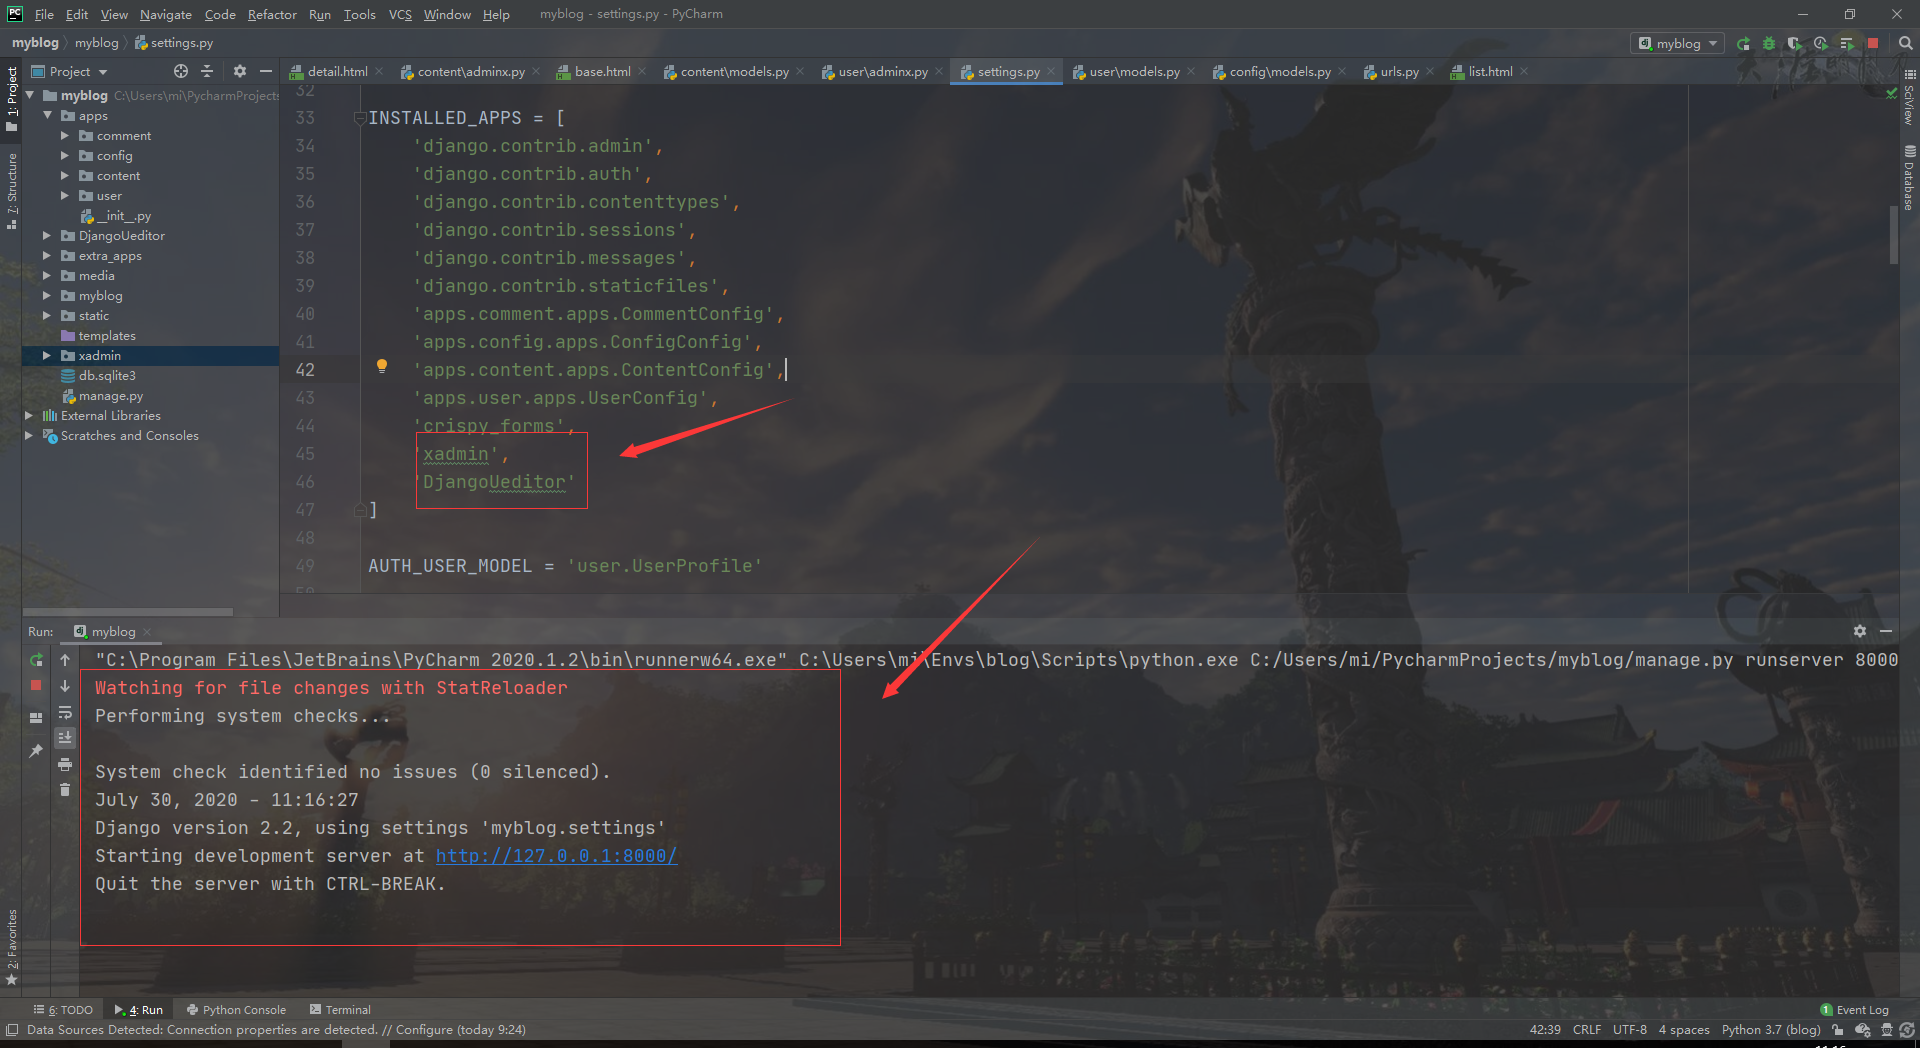Screen dimensions: 1920x1048
Task: Toggle soft-wrap in console
Action: [x=65, y=712]
